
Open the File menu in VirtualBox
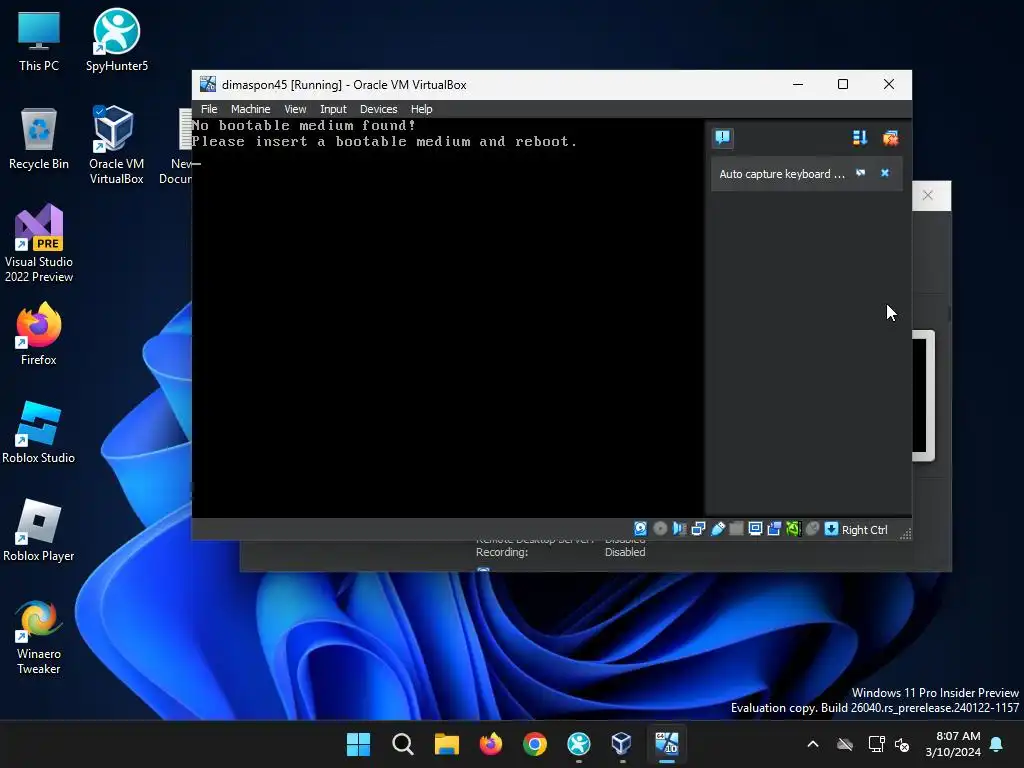pyautogui.click(x=209, y=109)
